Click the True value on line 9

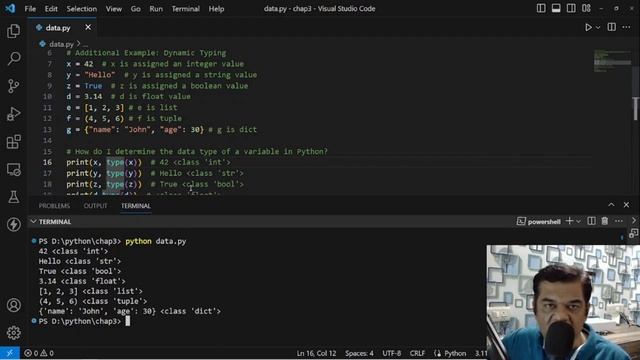point(93,86)
